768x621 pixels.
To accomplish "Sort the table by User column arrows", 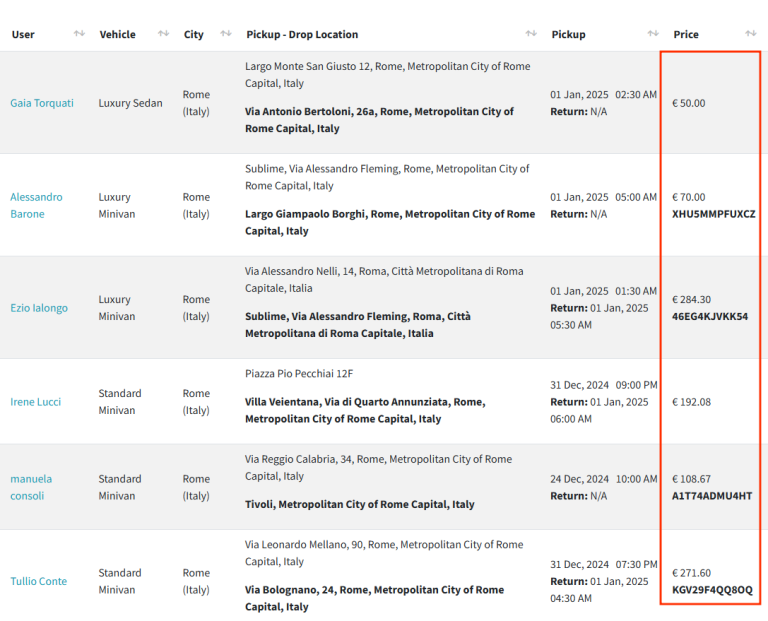I will pyautogui.click(x=79, y=34).
